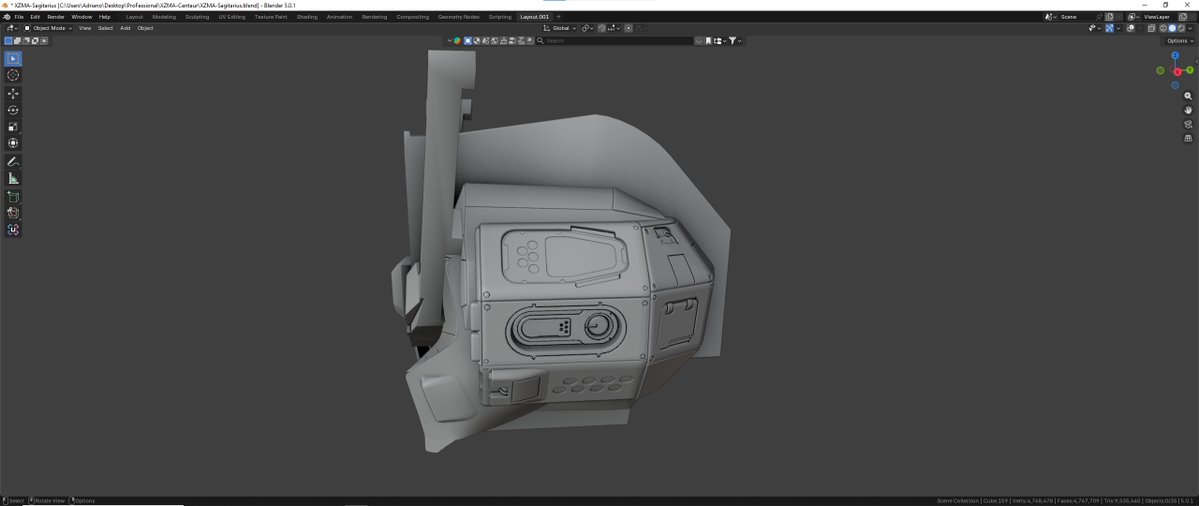The width and height of the screenshot is (1199, 506).
Task: Switch to the Sculpting workspace tab
Action: (197, 17)
